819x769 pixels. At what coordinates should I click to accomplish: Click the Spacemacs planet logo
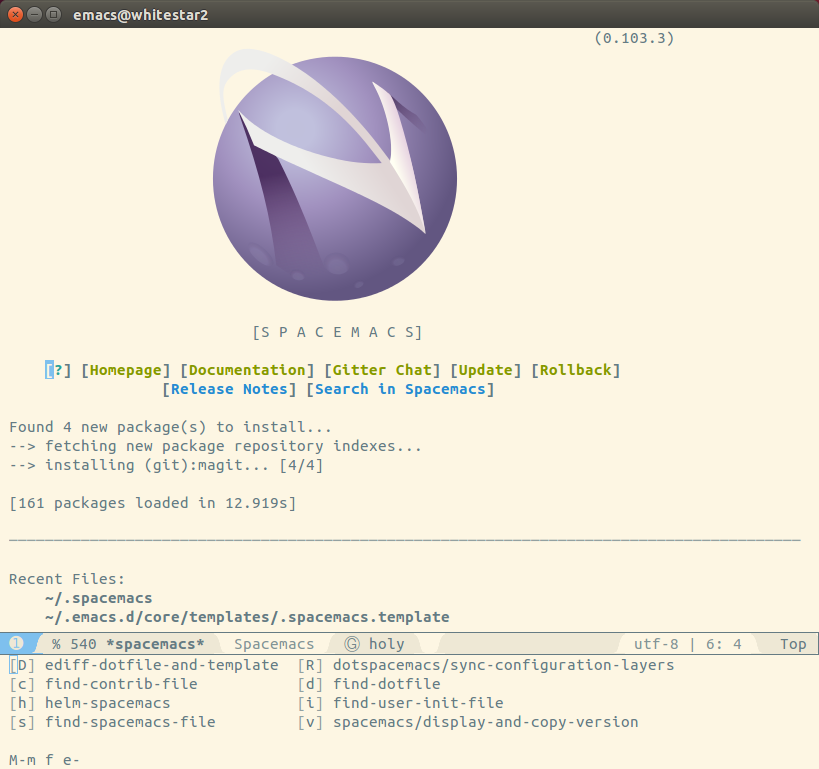pos(335,176)
